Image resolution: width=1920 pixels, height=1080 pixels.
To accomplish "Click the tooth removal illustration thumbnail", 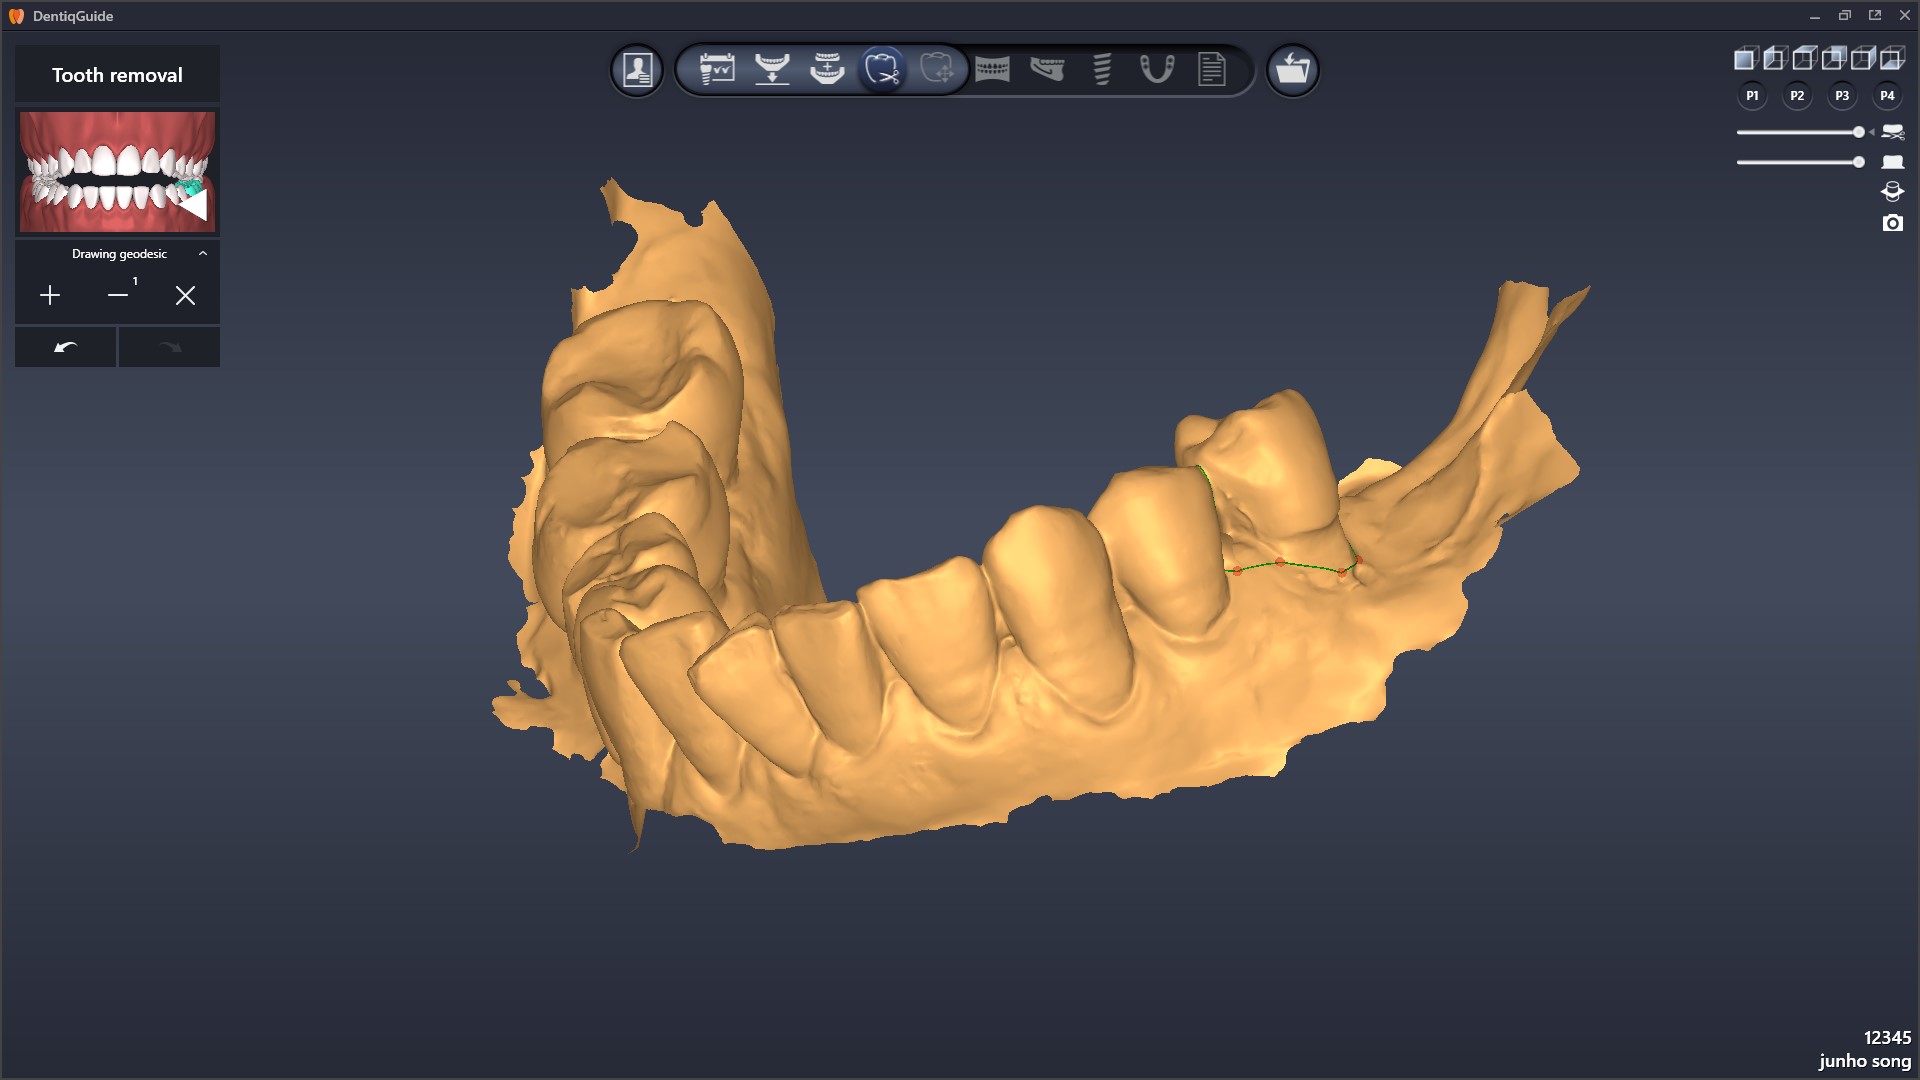I will [117, 172].
